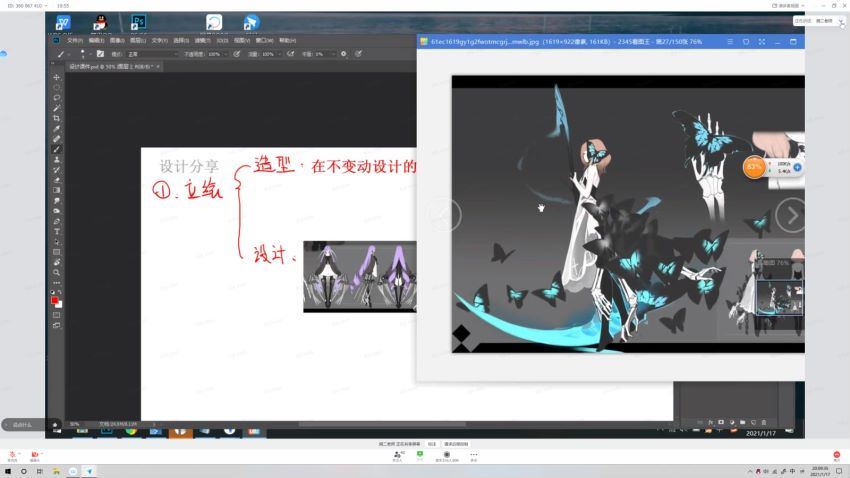Open the 编辑 menu in Photoshop
The image size is (850, 478).
96,41
